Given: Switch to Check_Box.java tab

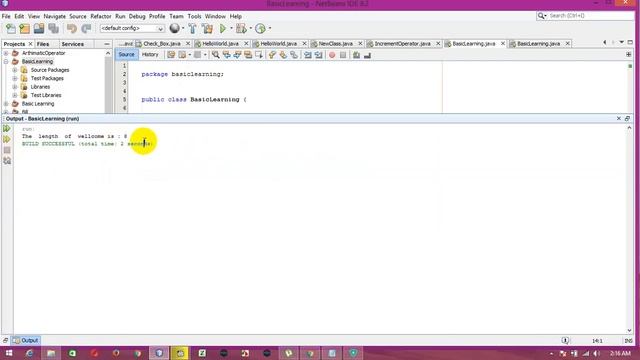Looking at the screenshot, I should pos(162,44).
